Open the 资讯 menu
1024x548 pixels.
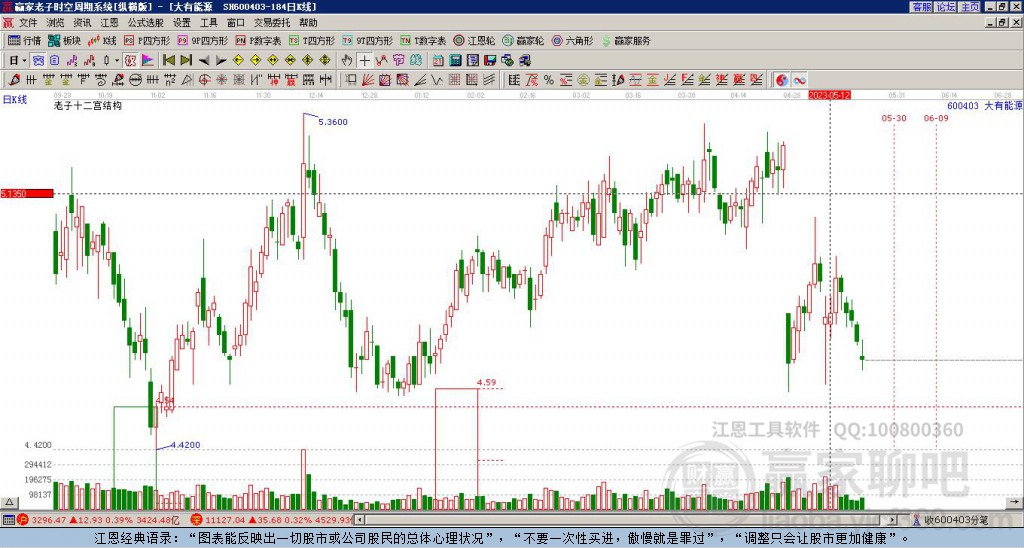pos(82,23)
